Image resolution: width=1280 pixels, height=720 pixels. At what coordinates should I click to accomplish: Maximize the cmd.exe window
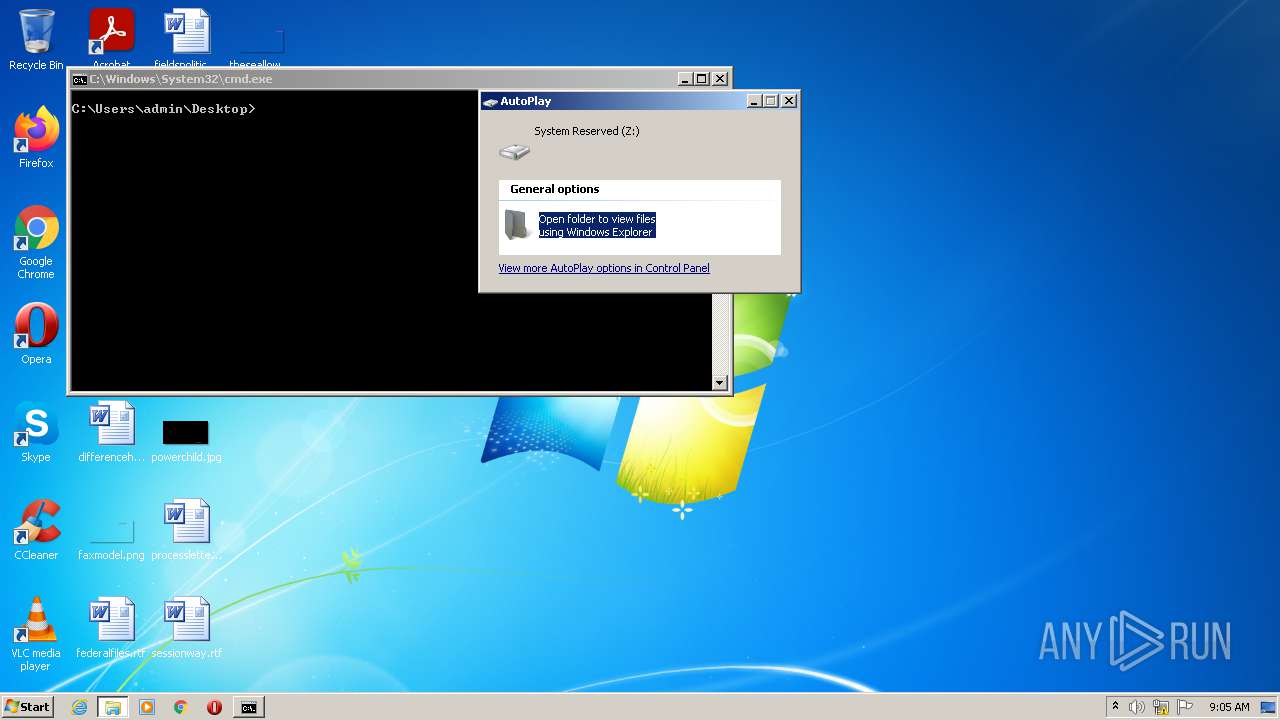pyautogui.click(x=702, y=79)
